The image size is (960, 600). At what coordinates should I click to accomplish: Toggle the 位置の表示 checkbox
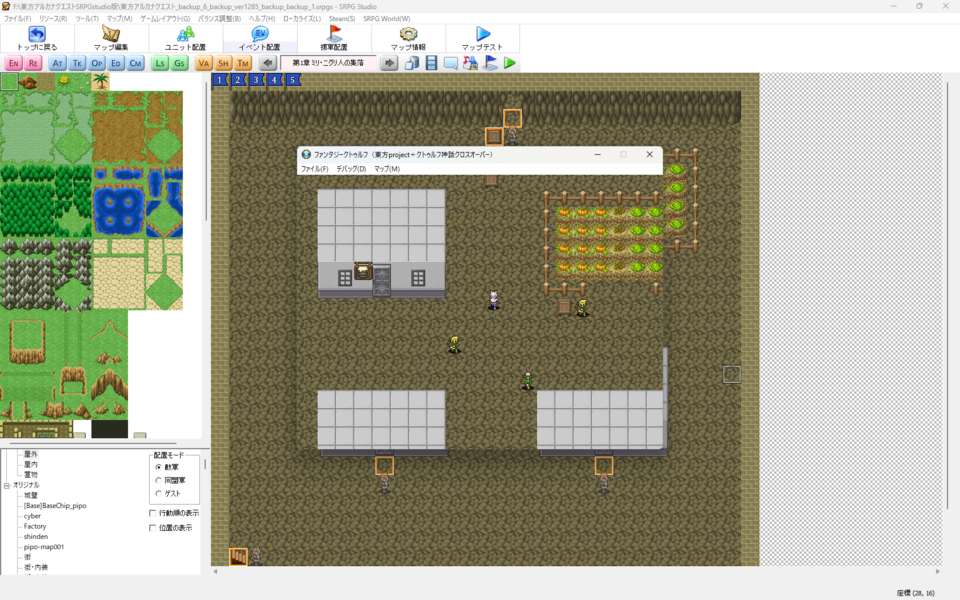pos(153,527)
